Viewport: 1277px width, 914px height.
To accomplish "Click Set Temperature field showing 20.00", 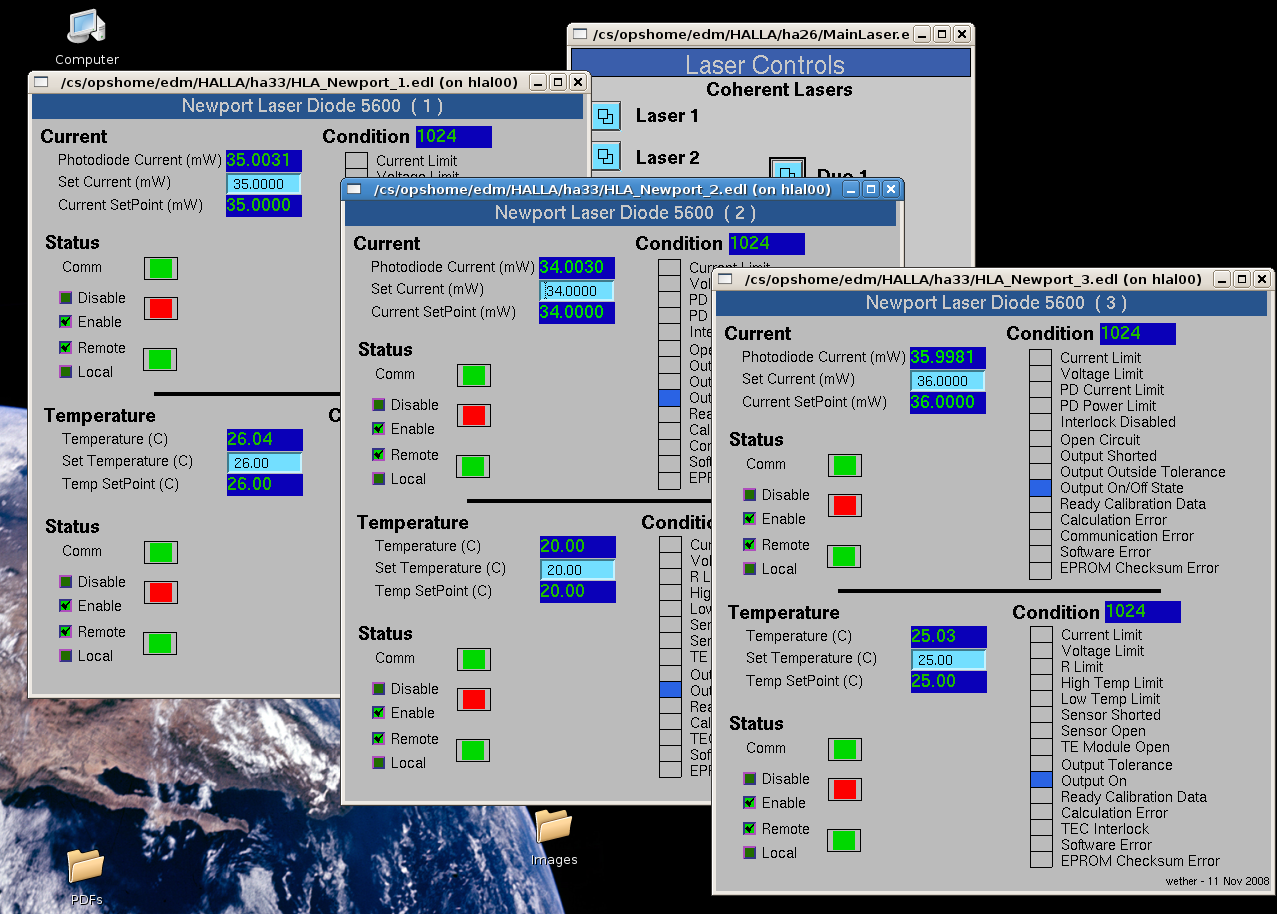I will click(577, 570).
